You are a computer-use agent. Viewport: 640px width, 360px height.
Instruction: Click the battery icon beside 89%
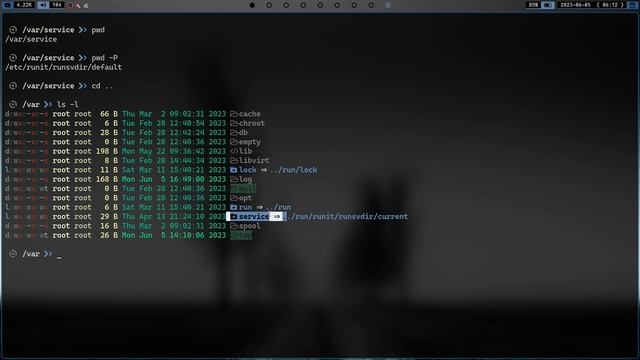pyautogui.click(x=548, y=5)
